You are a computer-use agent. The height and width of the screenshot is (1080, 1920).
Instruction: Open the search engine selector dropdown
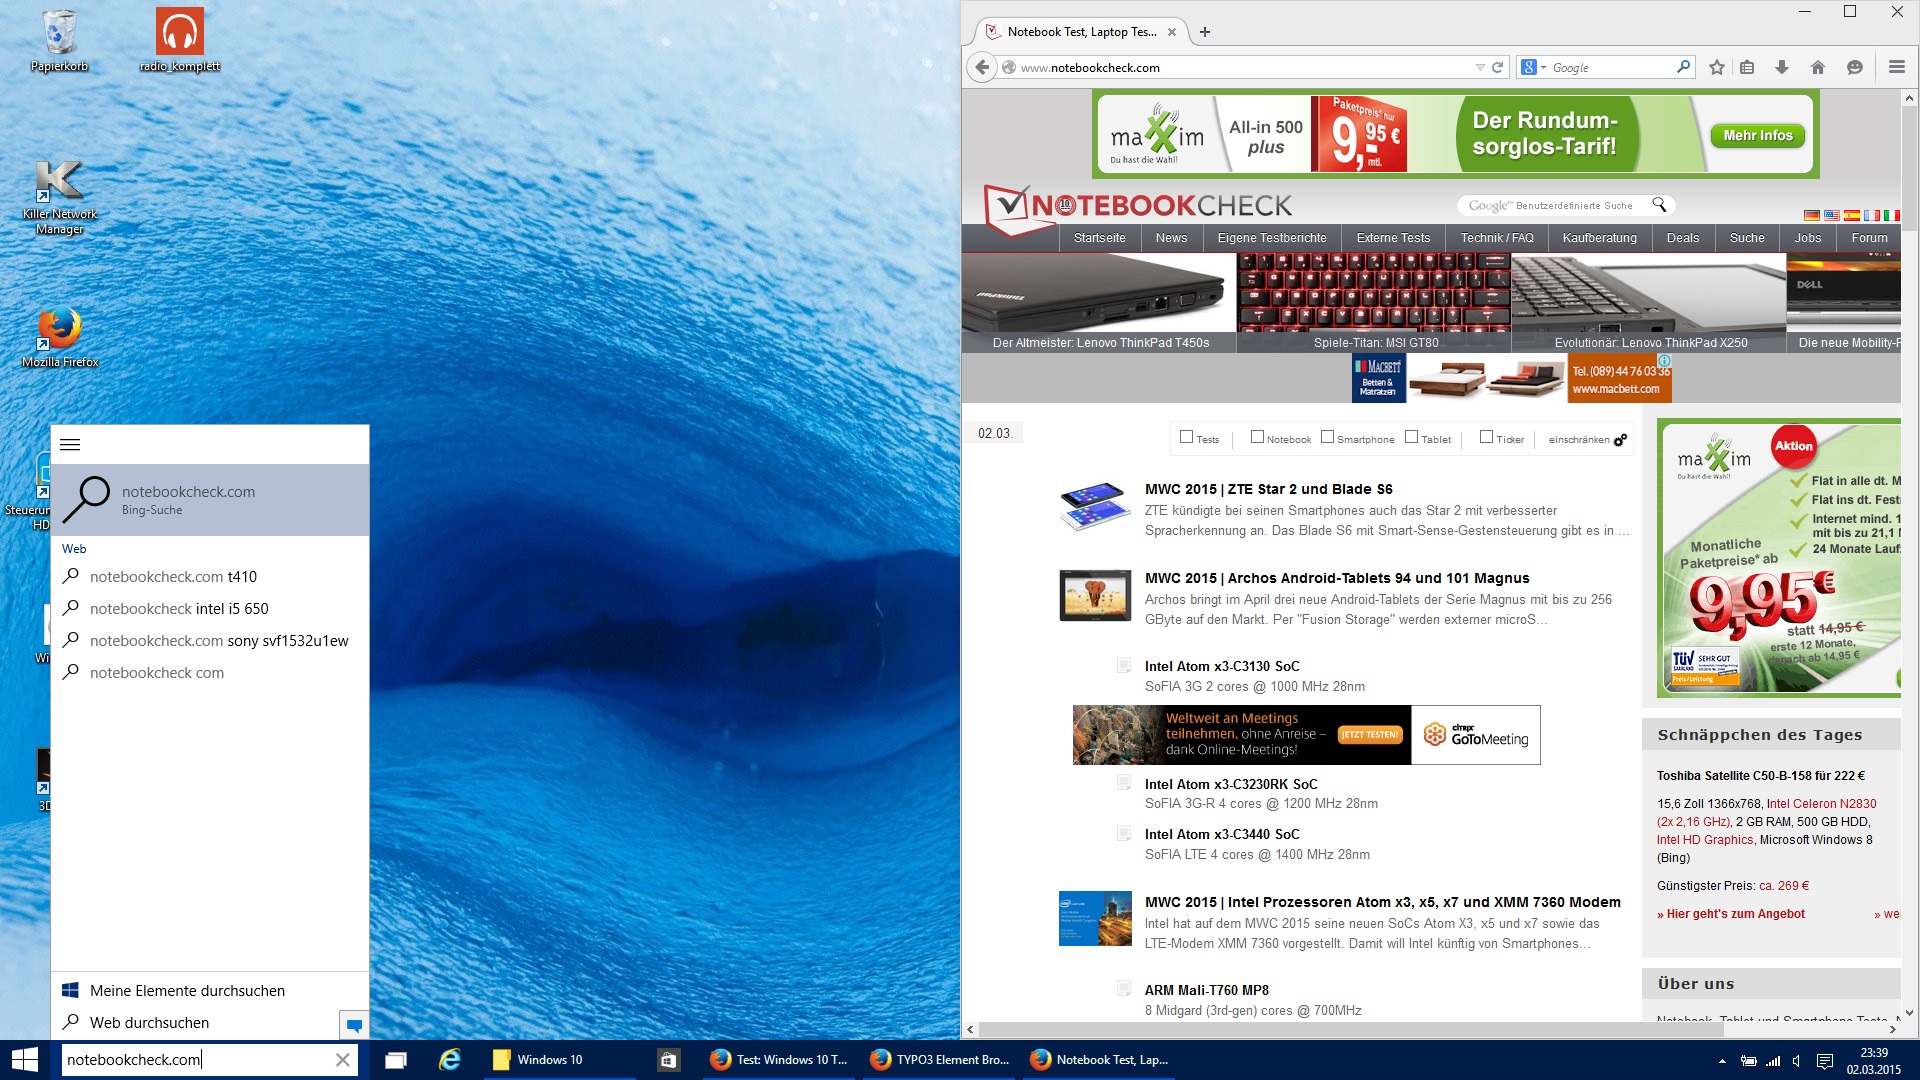click(x=1534, y=67)
